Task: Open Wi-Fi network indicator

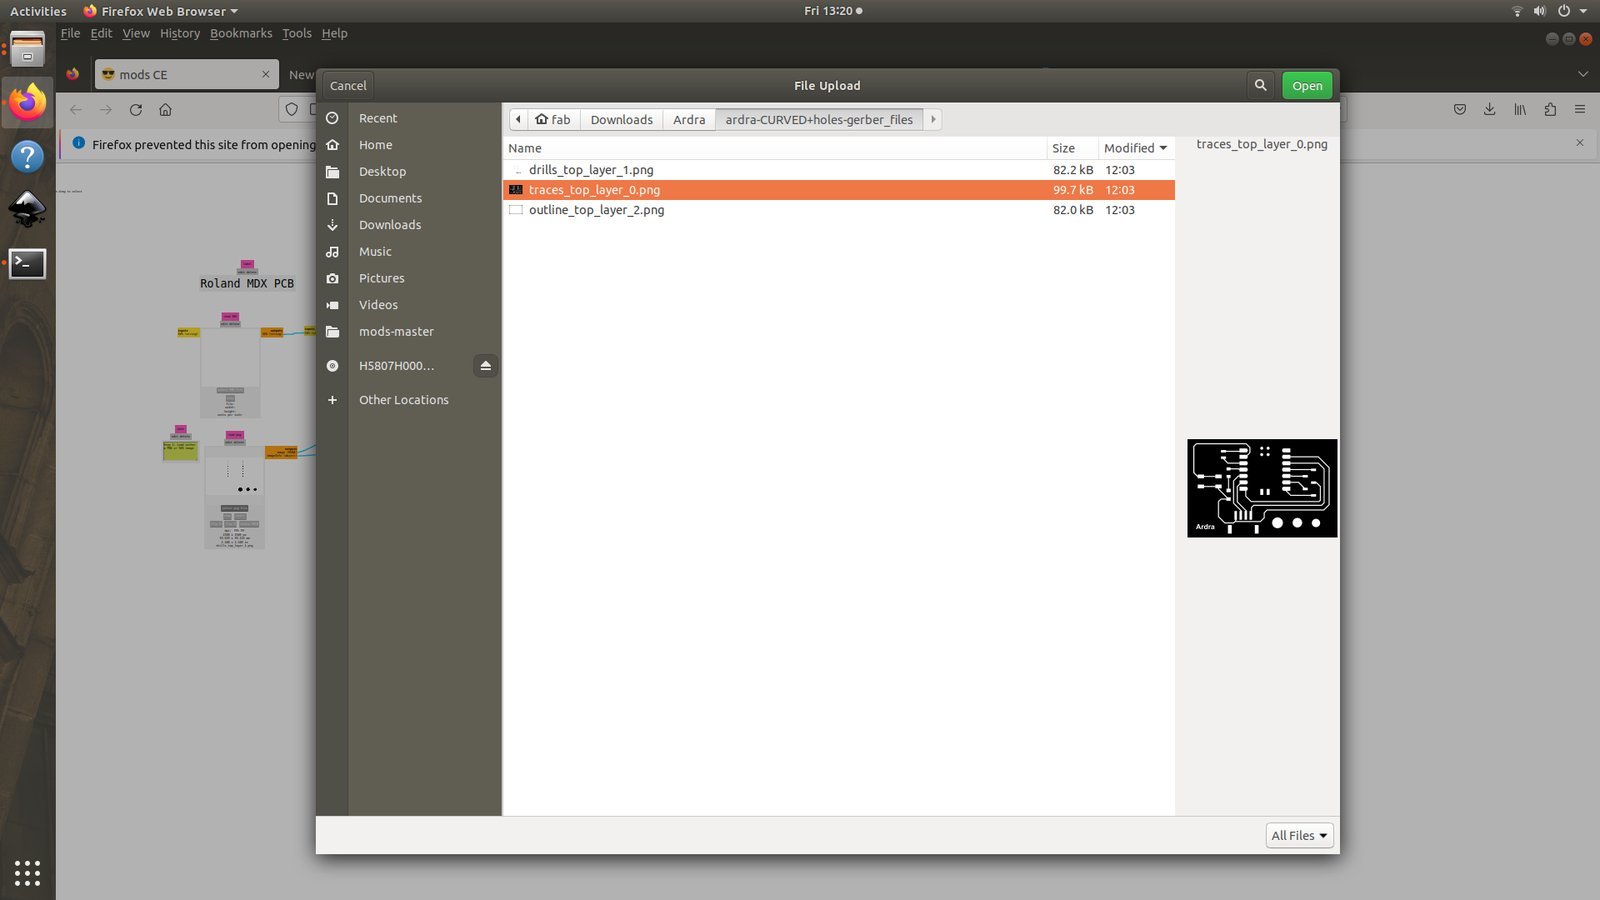Action: pos(1517,11)
